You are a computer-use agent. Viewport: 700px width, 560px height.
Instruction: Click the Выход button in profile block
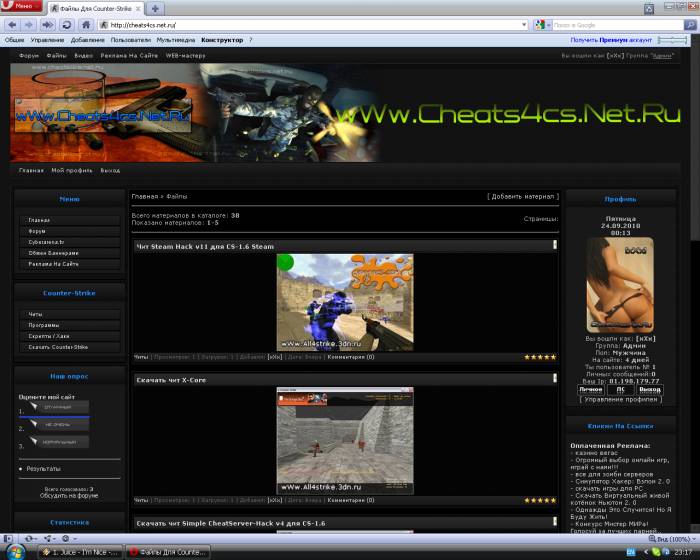click(x=649, y=389)
